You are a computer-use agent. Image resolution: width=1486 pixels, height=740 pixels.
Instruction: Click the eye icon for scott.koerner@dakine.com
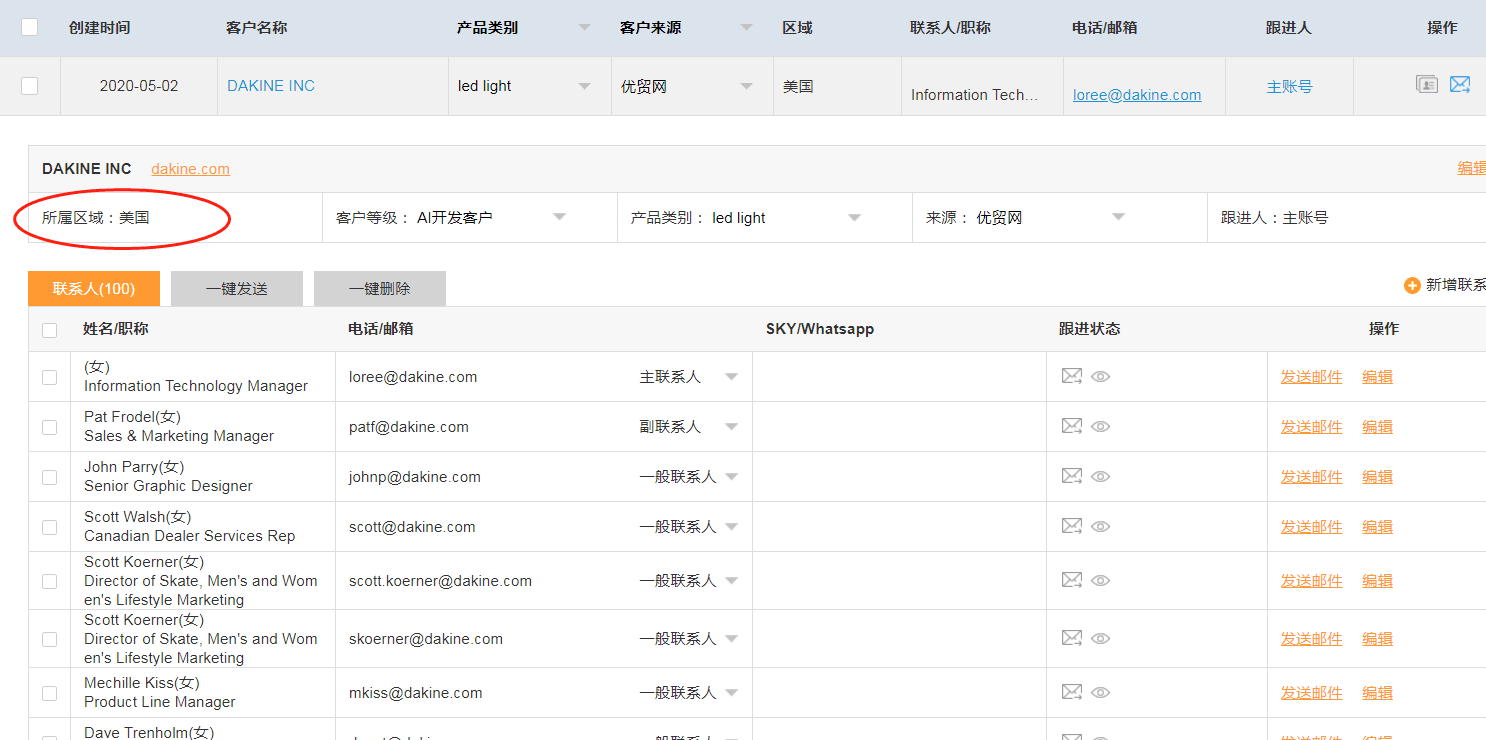1101,581
